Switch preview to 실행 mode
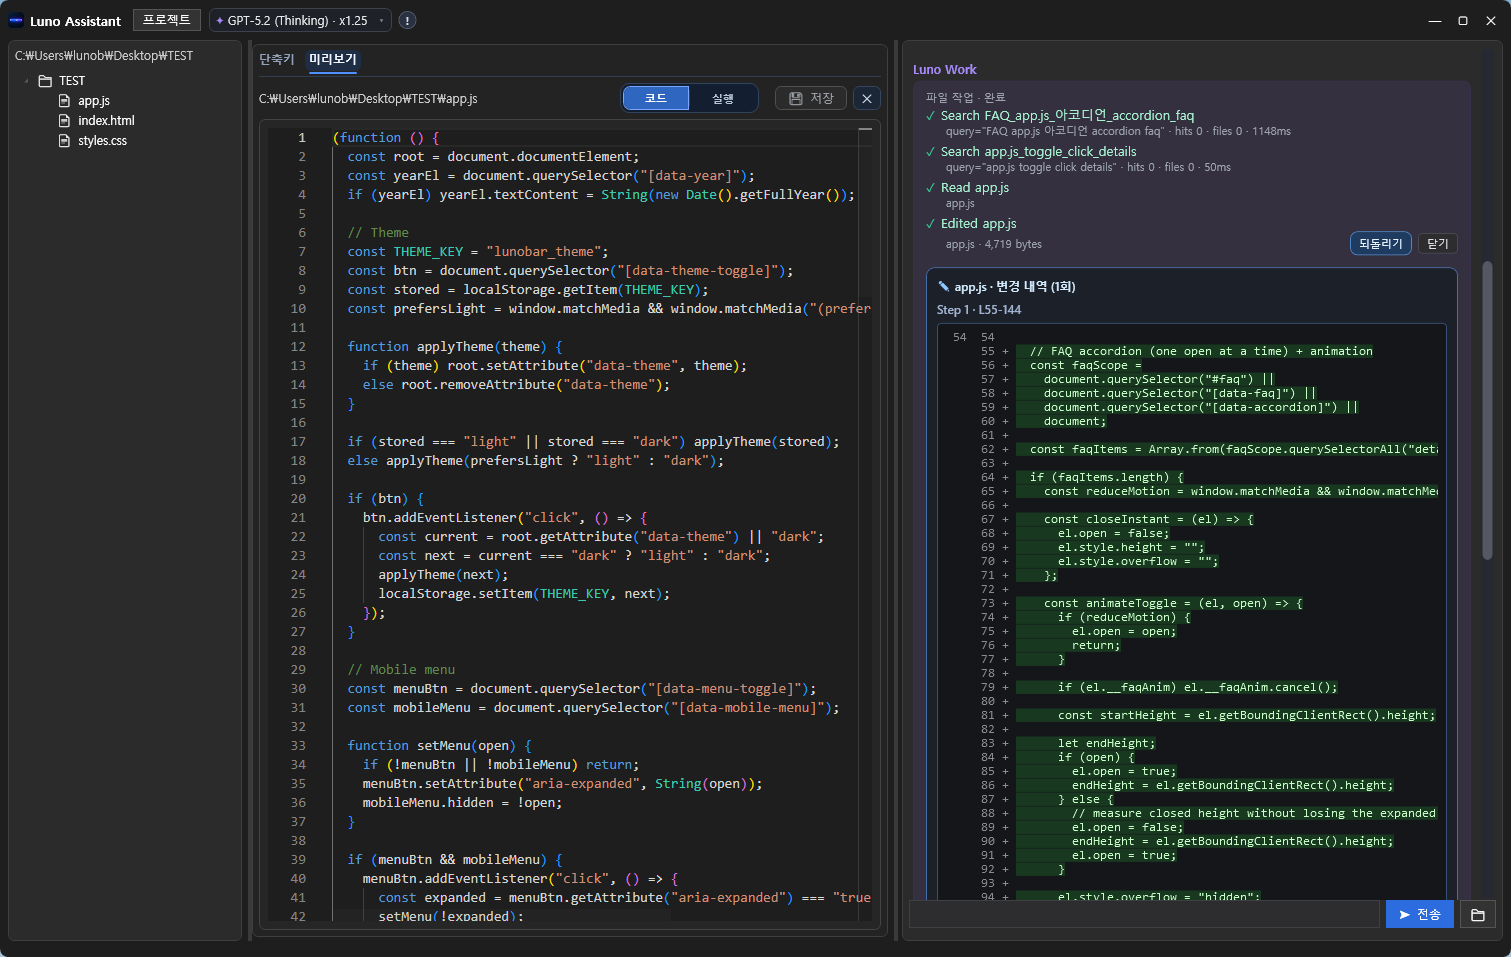The height and width of the screenshot is (957, 1511). pyautogui.click(x=722, y=98)
